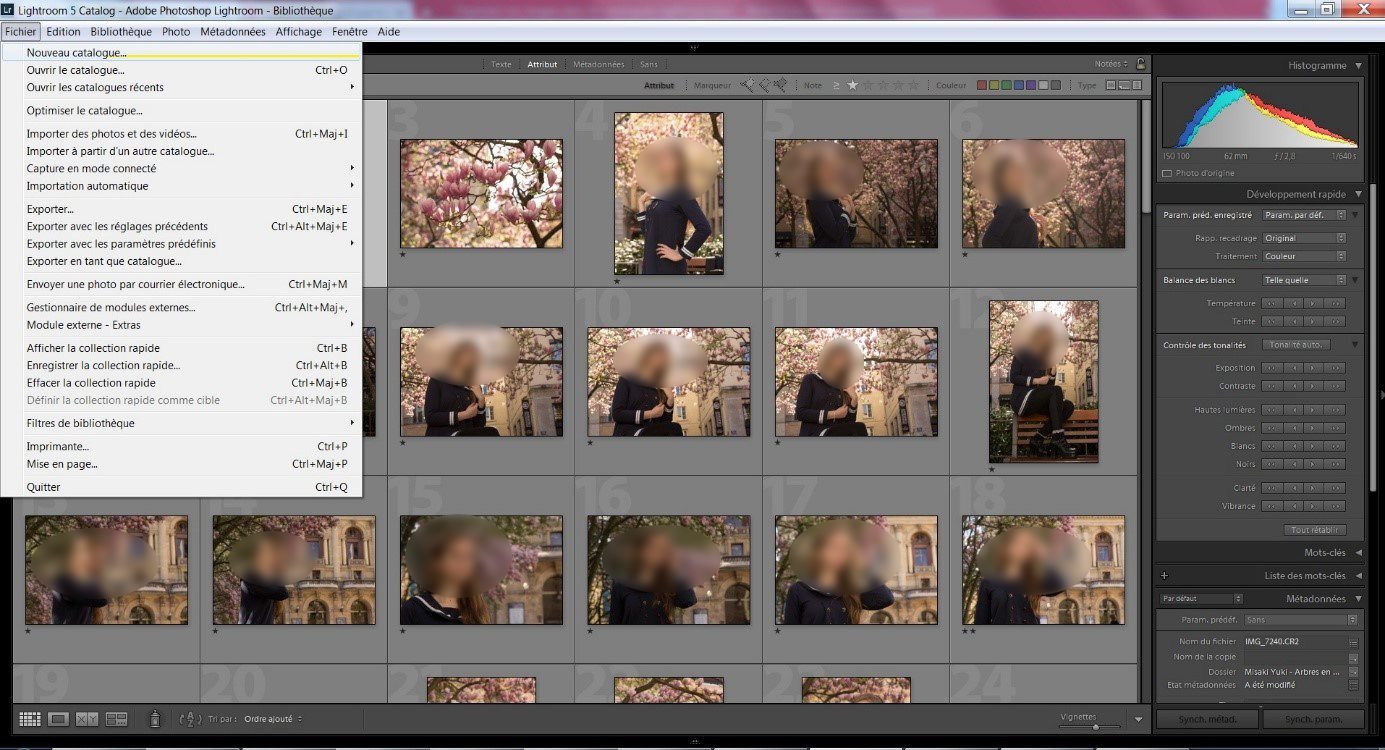
Task: Filter by green color label
Action: click(x=1006, y=85)
